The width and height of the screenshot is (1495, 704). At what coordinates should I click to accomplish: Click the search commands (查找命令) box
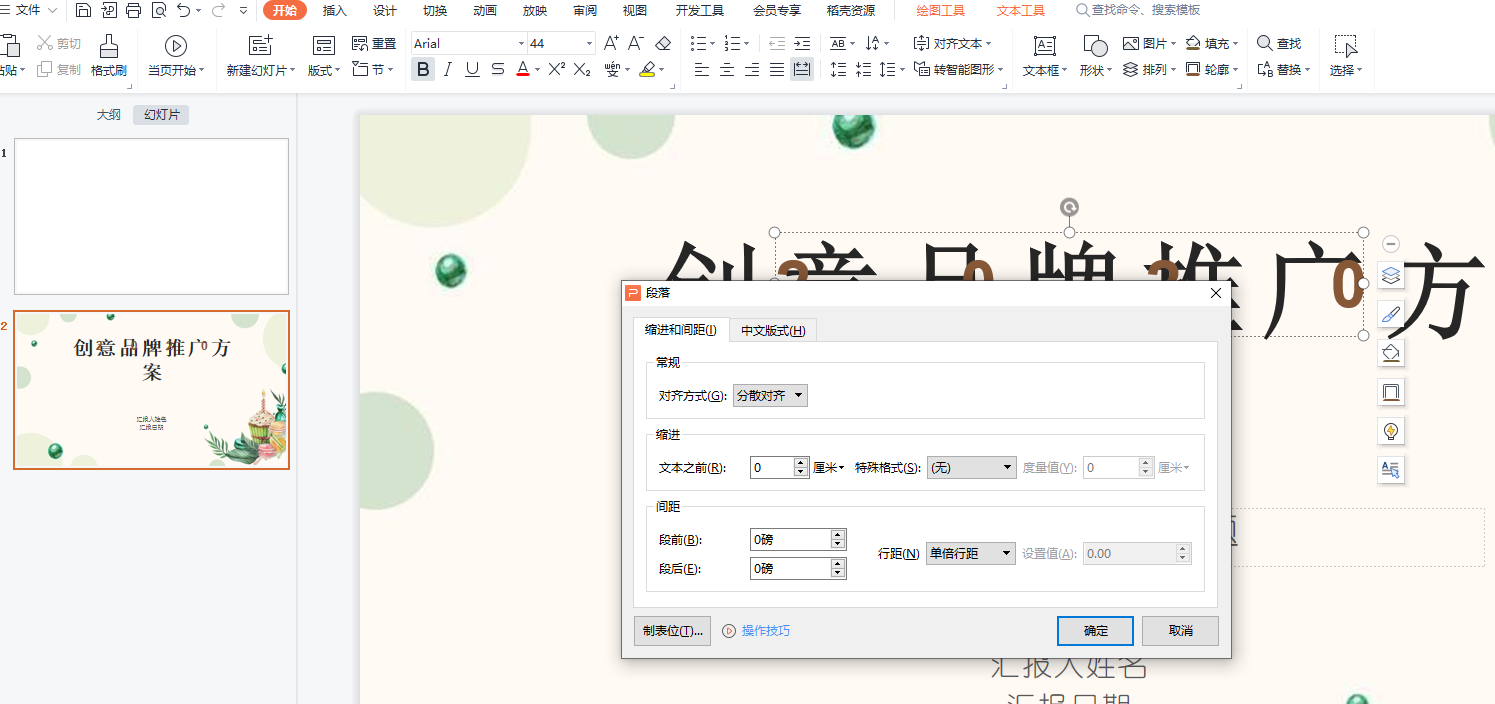click(x=1138, y=10)
